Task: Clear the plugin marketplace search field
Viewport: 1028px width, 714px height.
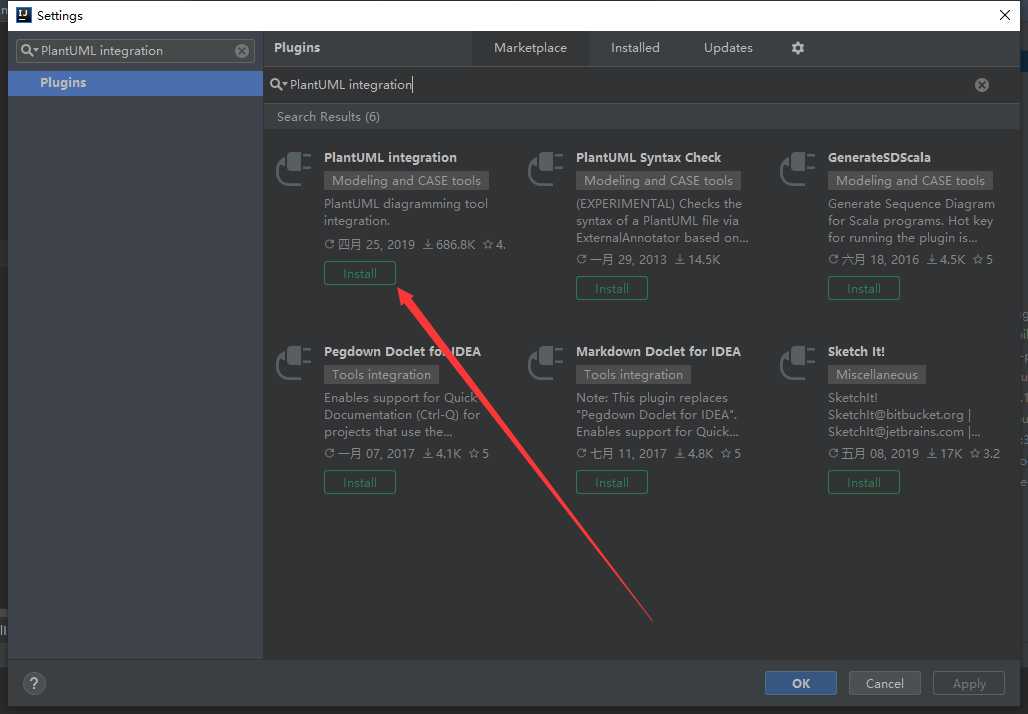Action: 981,85
